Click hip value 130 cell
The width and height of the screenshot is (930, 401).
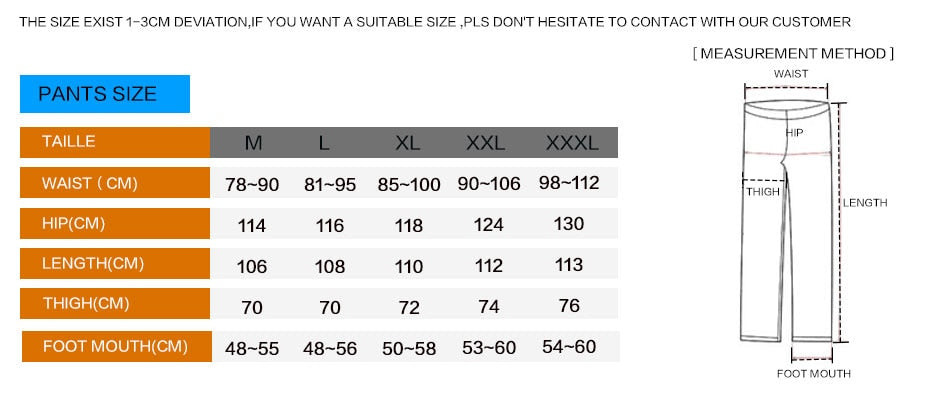[569, 224]
